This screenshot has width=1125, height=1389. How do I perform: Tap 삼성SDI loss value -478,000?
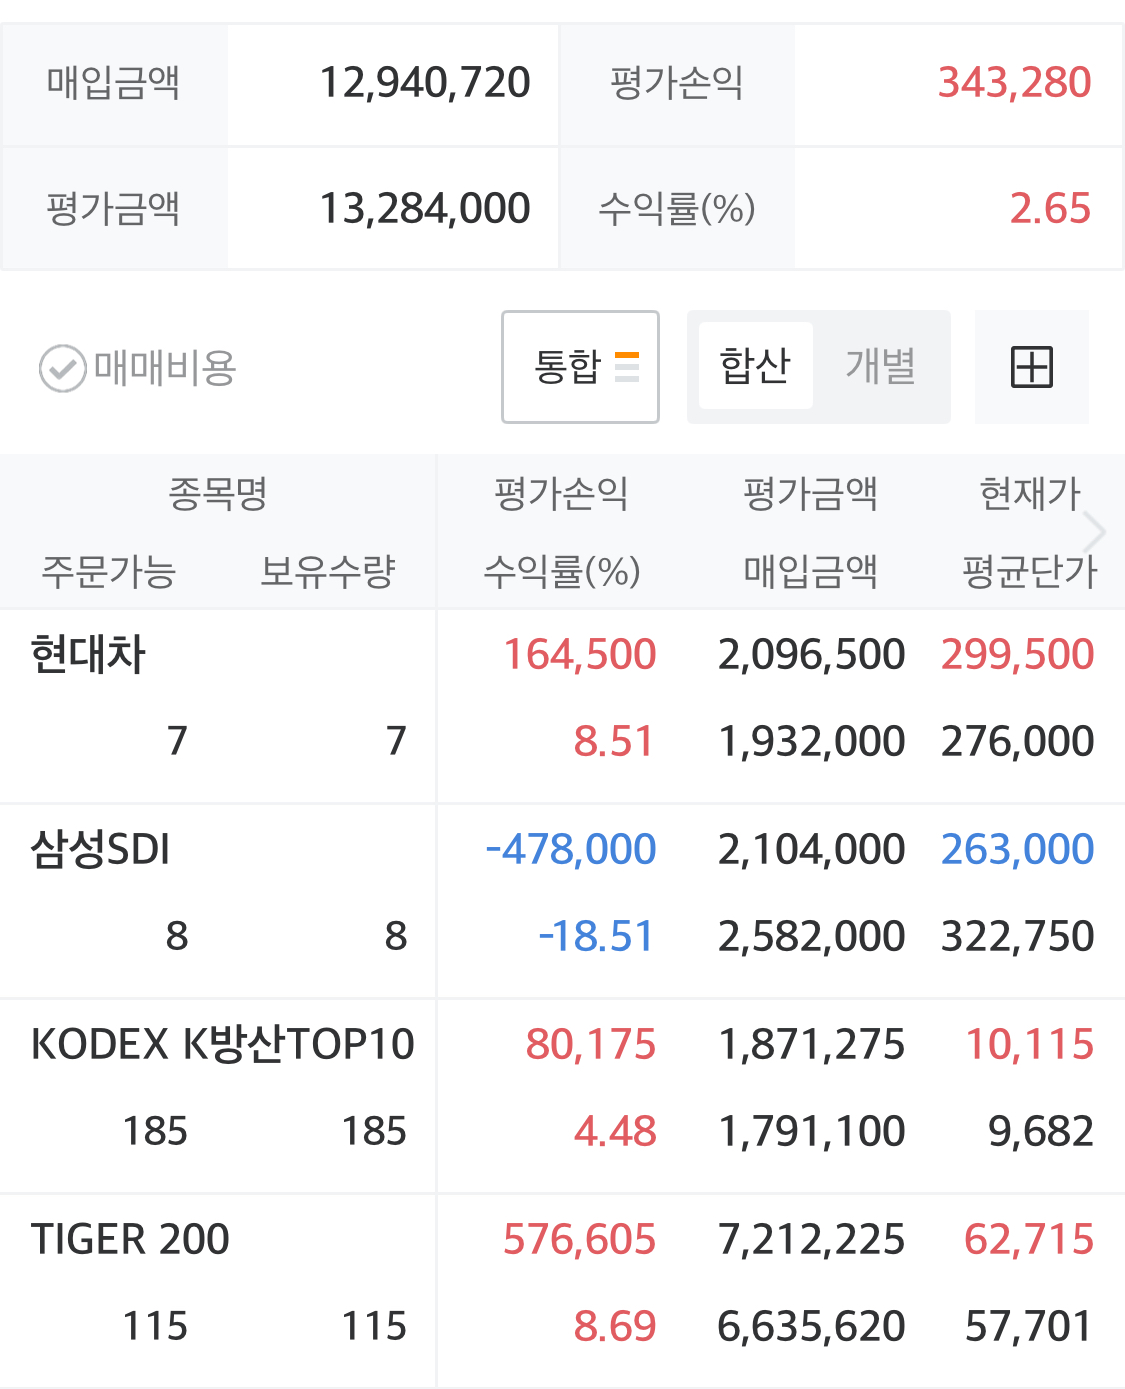tap(571, 850)
